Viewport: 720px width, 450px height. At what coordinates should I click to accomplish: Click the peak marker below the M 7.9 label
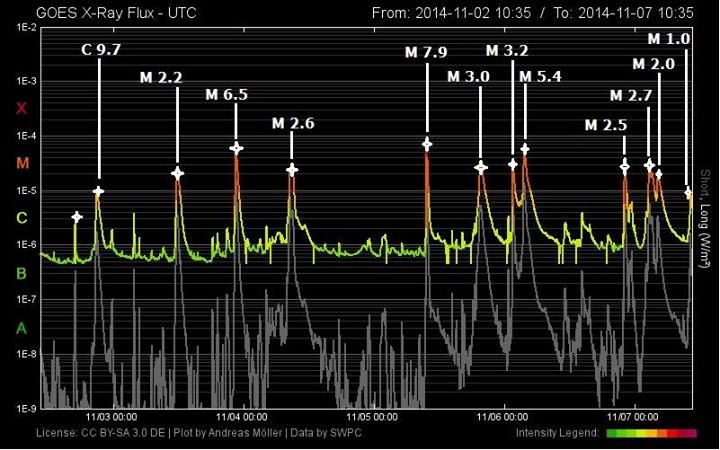pos(427,144)
